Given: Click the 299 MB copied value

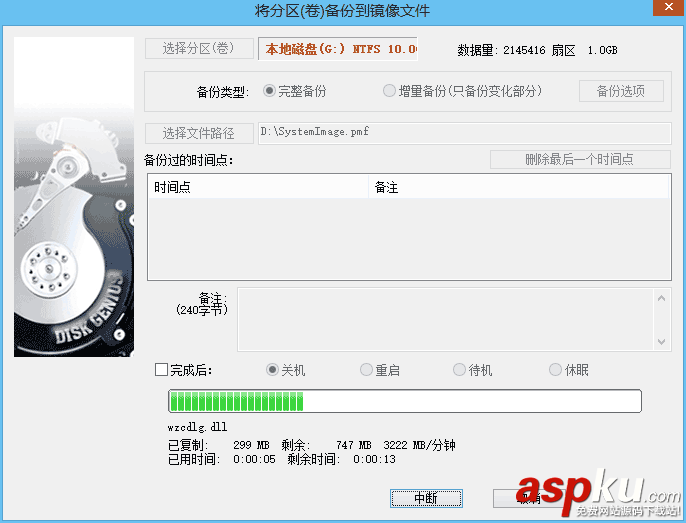Looking at the screenshot, I should (251, 445).
